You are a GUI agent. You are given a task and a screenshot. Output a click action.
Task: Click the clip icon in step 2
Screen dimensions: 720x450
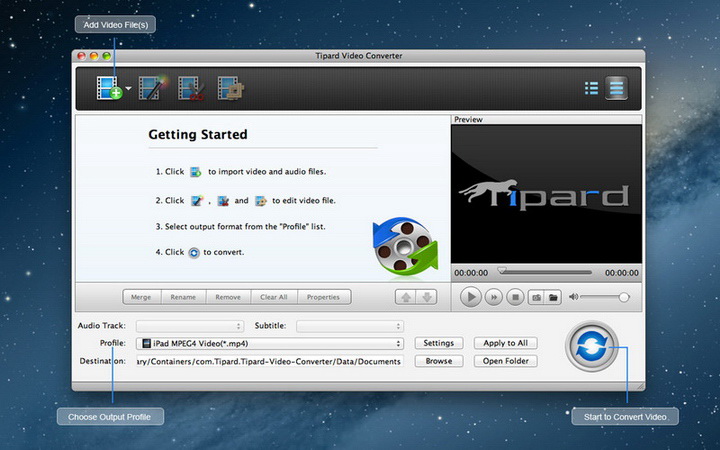223,201
